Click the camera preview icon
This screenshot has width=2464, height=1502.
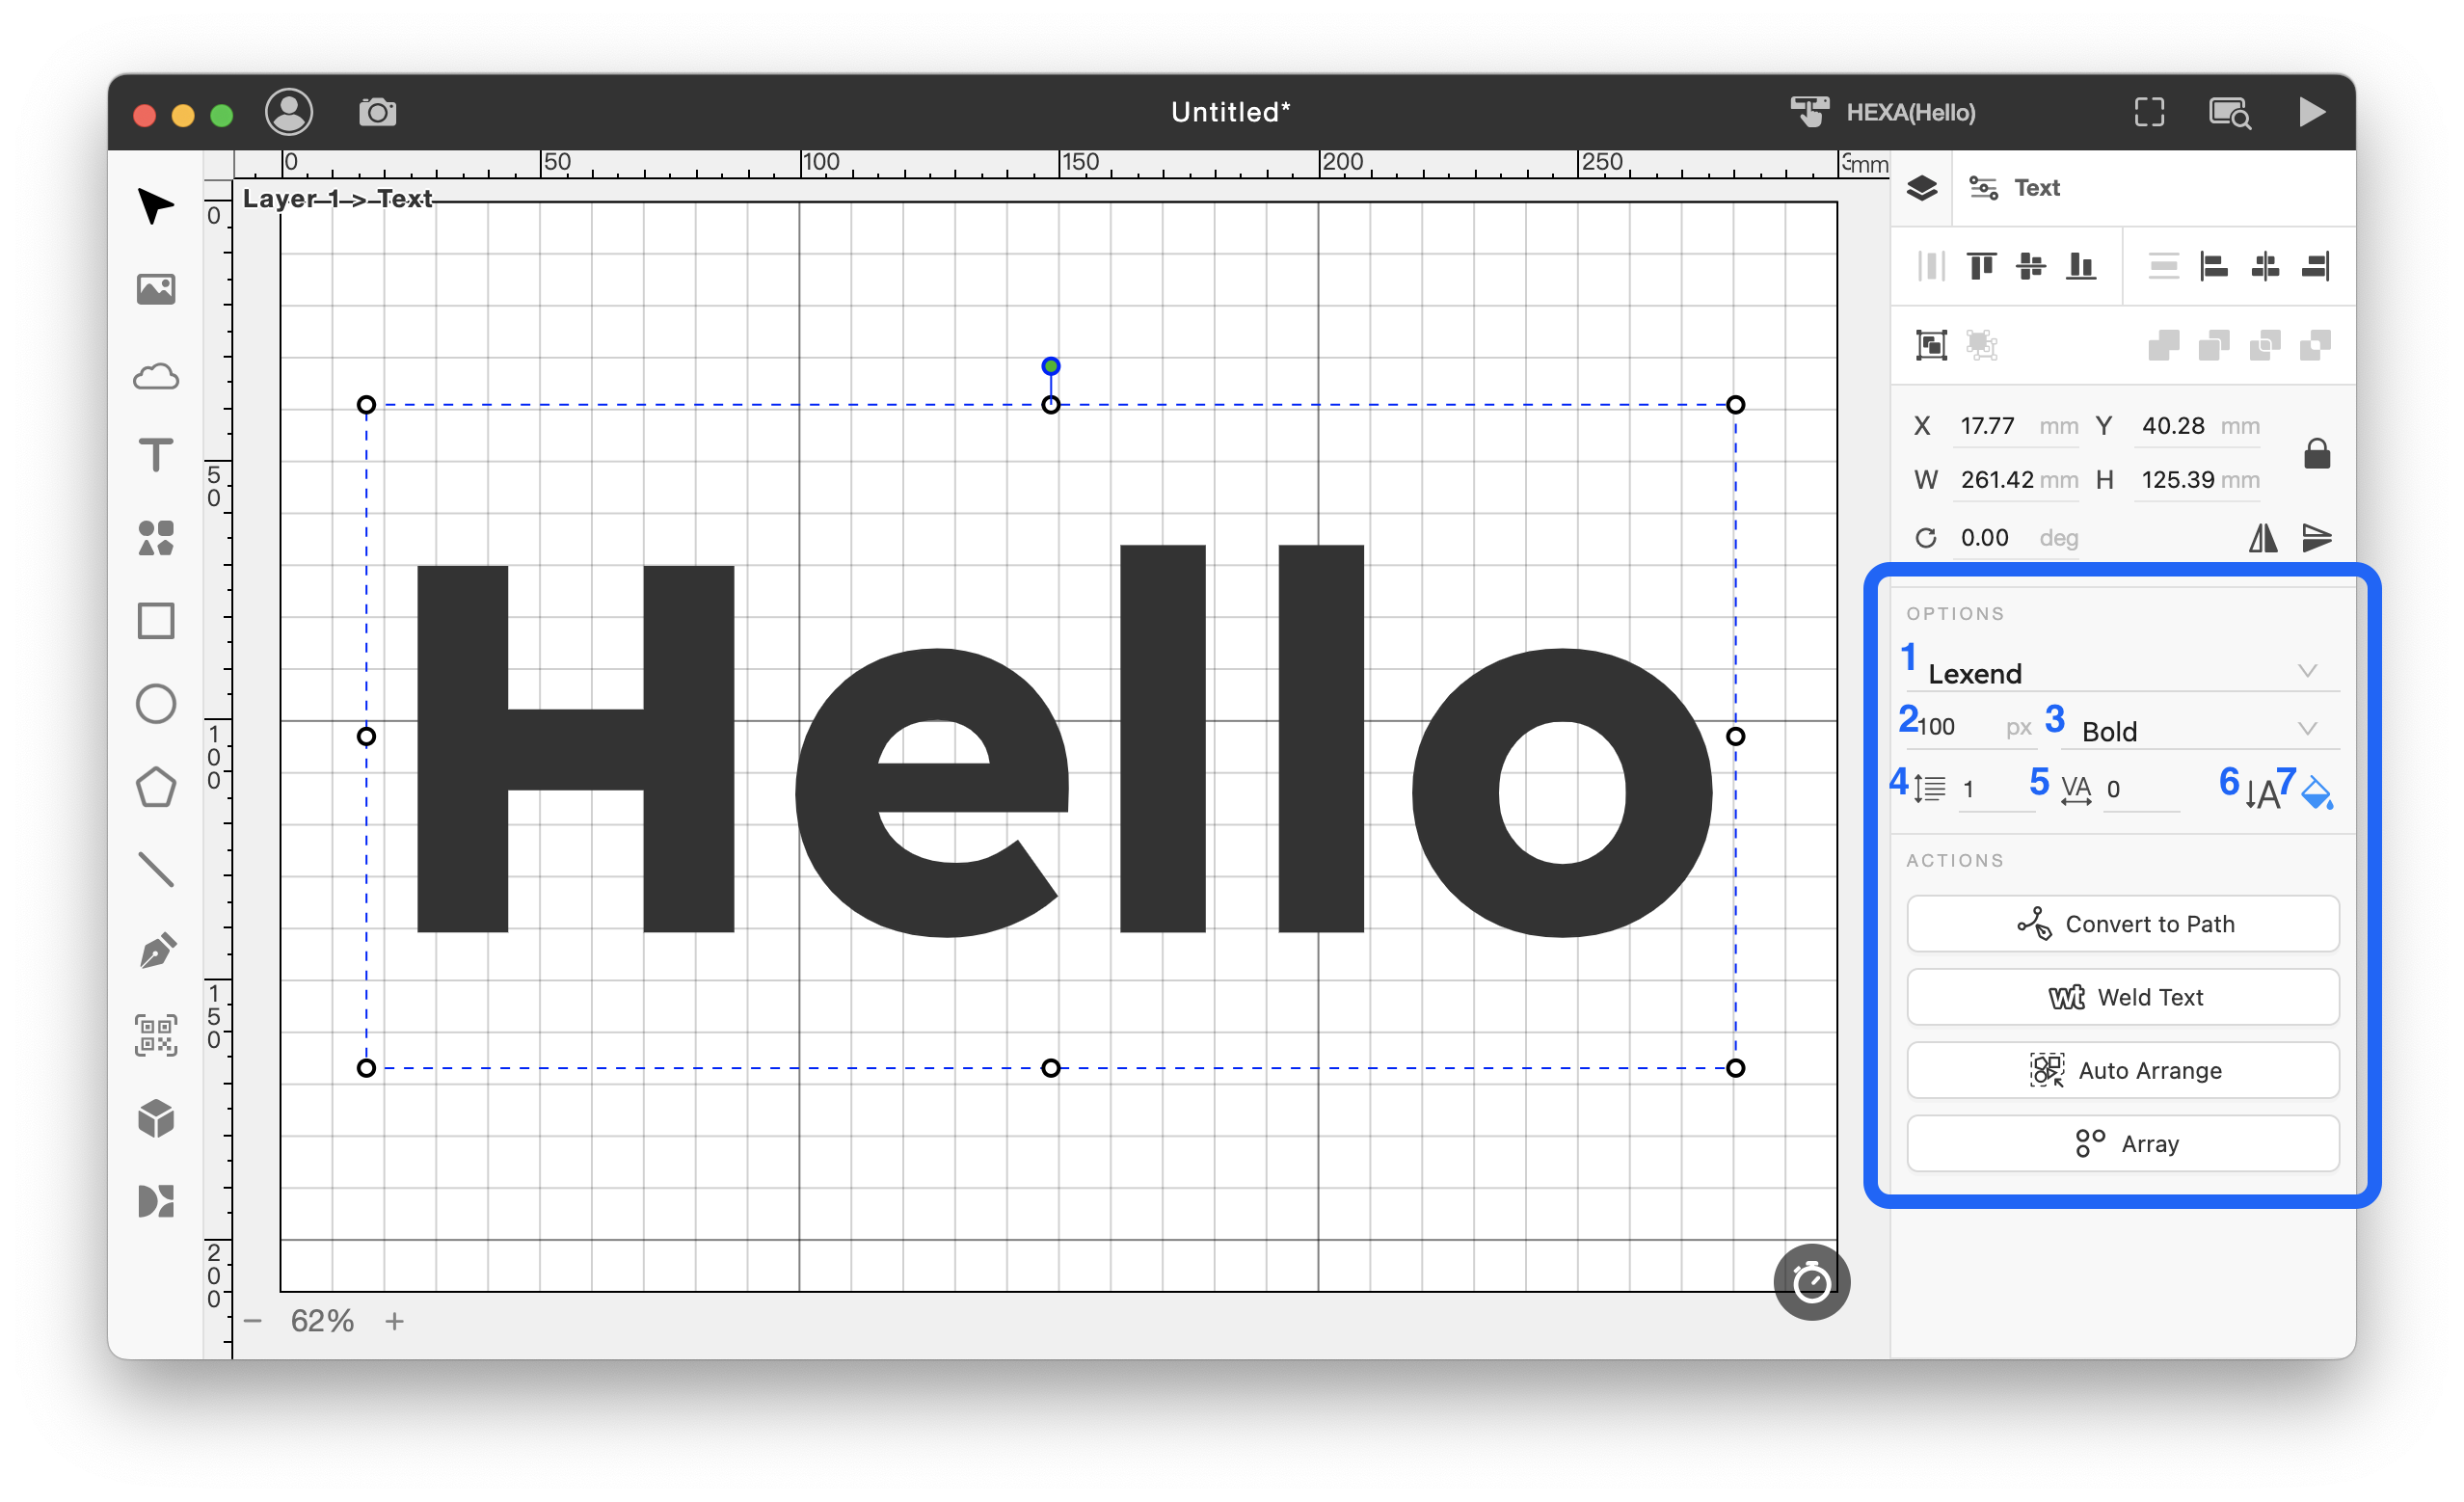(x=377, y=112)
